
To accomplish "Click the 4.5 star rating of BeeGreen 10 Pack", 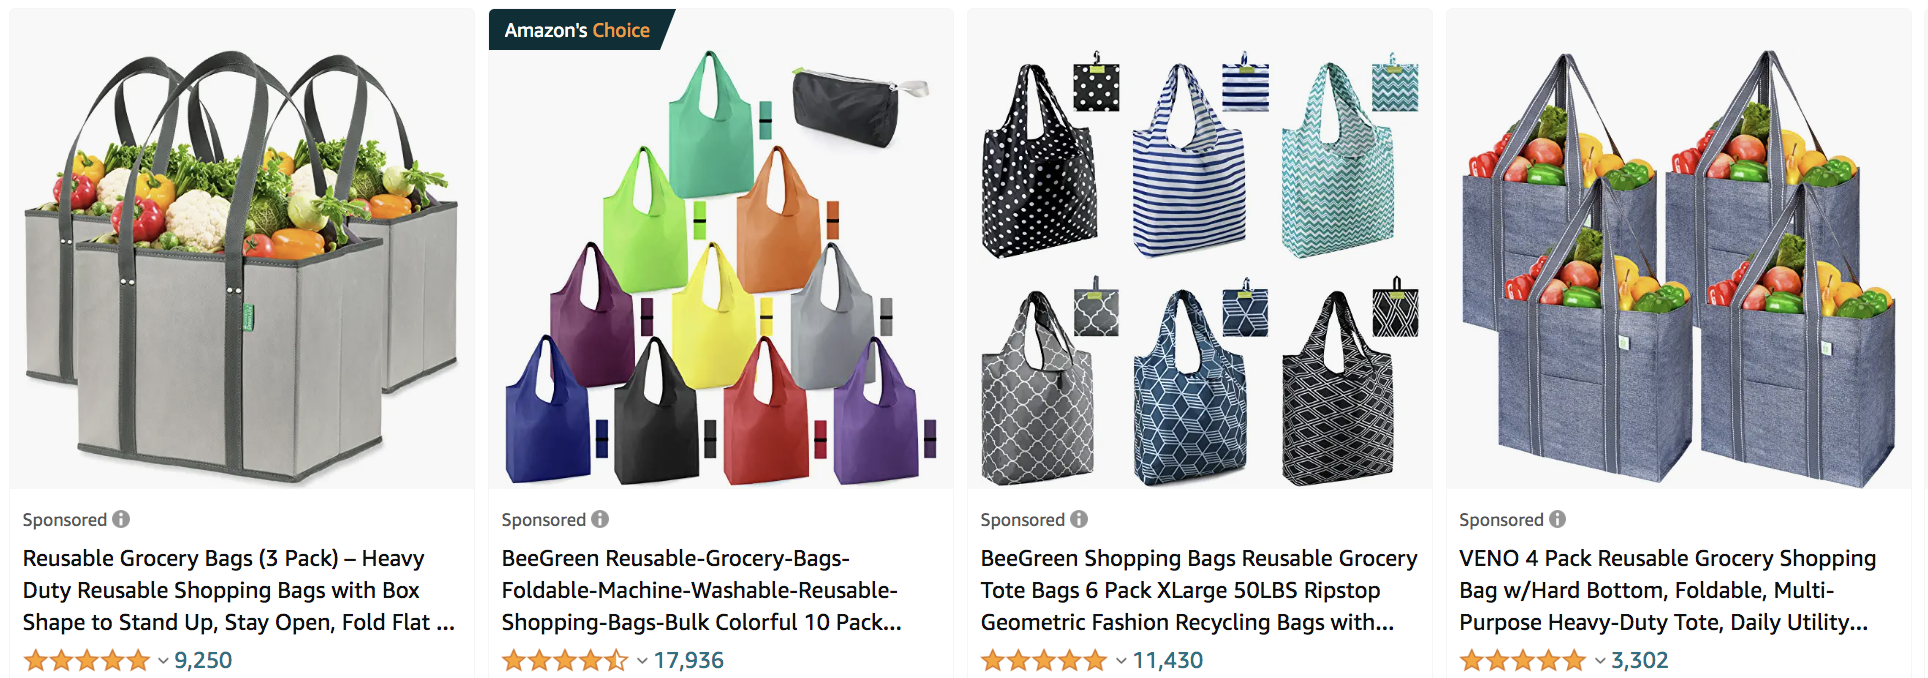I will [x=566, y=660].
